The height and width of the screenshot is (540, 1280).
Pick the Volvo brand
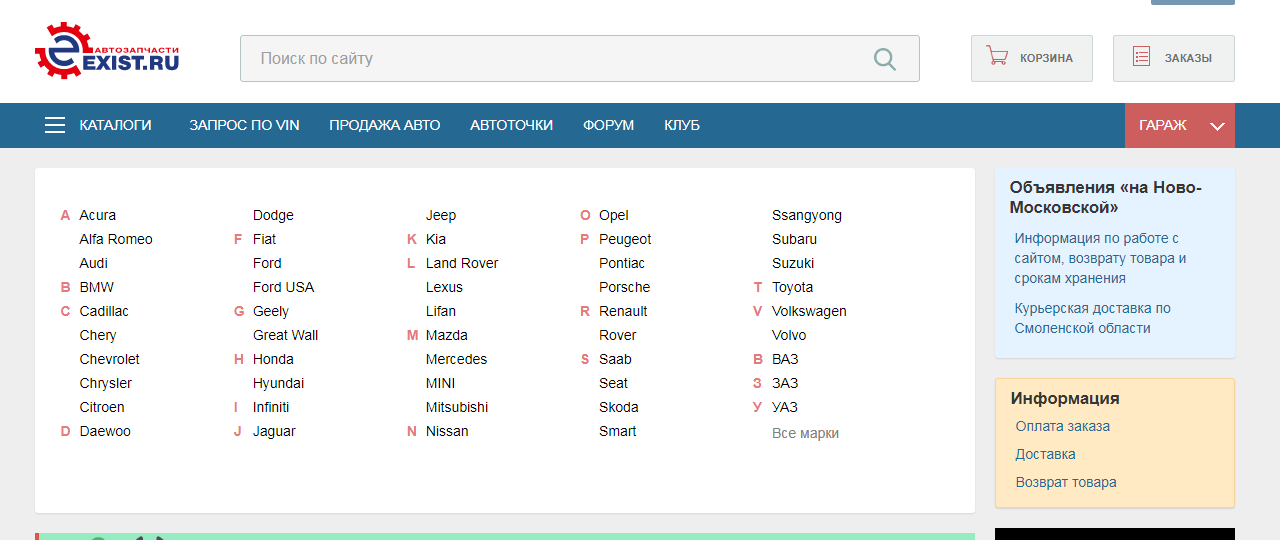(789, 335)
